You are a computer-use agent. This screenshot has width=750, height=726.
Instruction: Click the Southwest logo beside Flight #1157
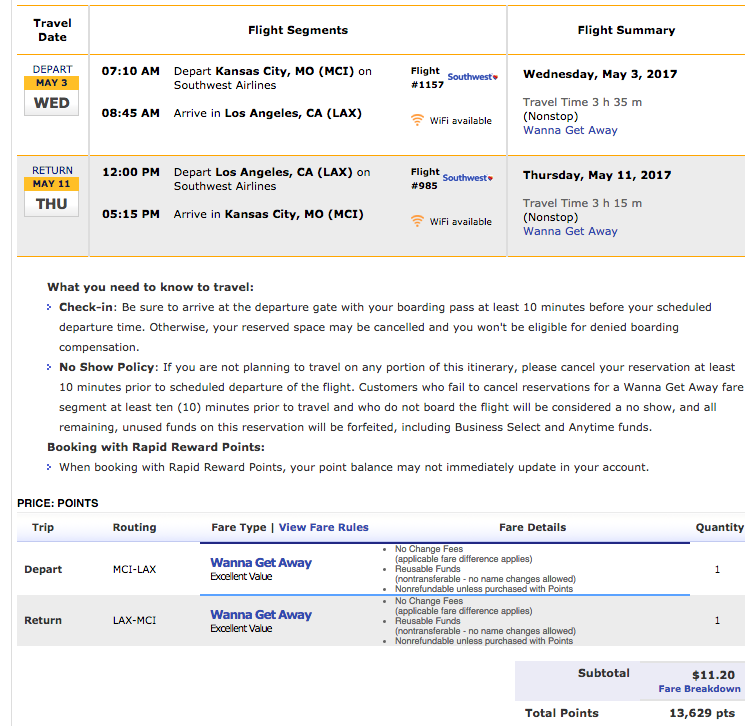coord(473,77)
